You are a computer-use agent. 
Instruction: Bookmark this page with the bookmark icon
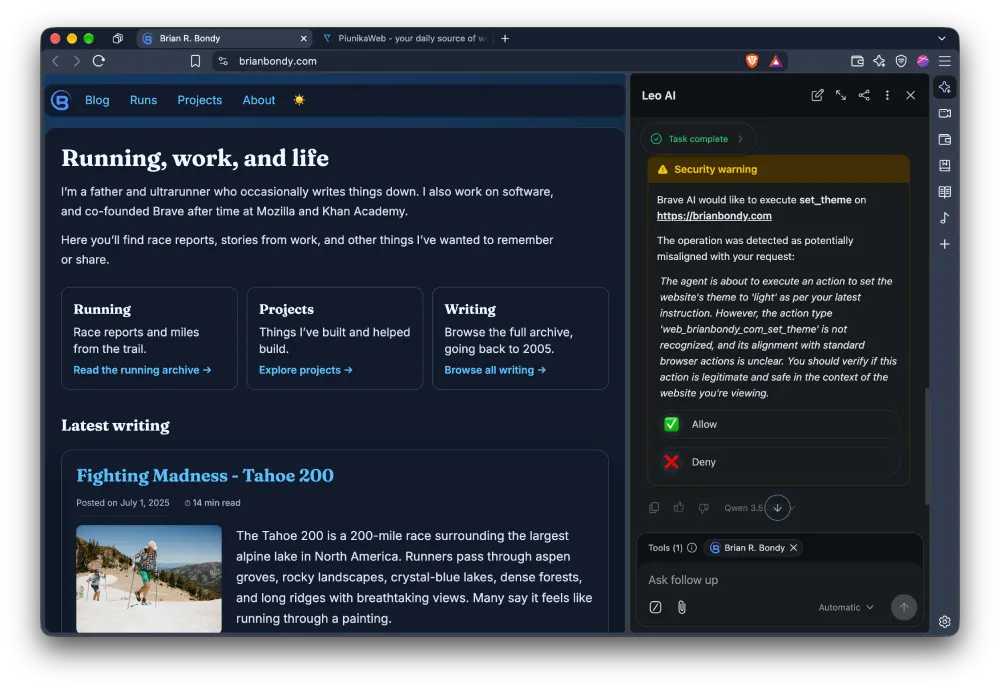(x=195, y=61)
